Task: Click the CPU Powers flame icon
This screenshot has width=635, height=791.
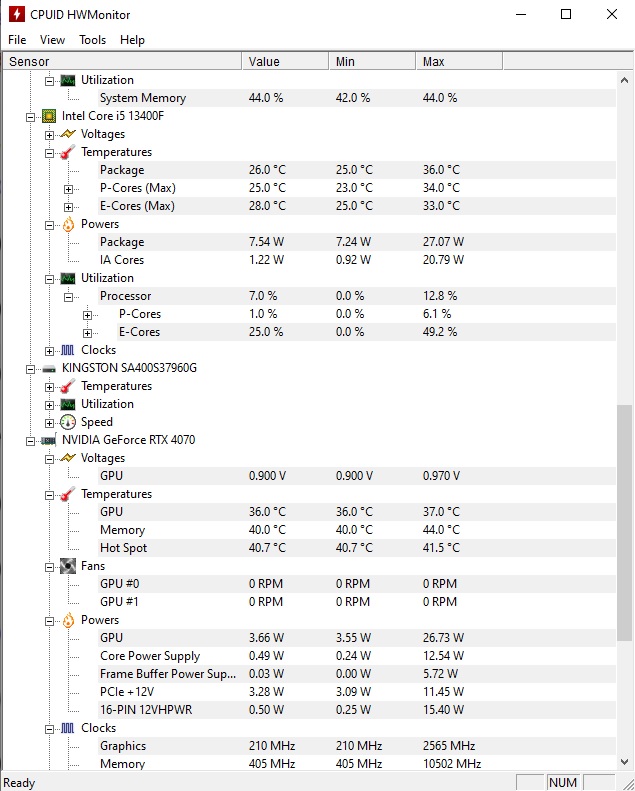Action: point(68,224)
